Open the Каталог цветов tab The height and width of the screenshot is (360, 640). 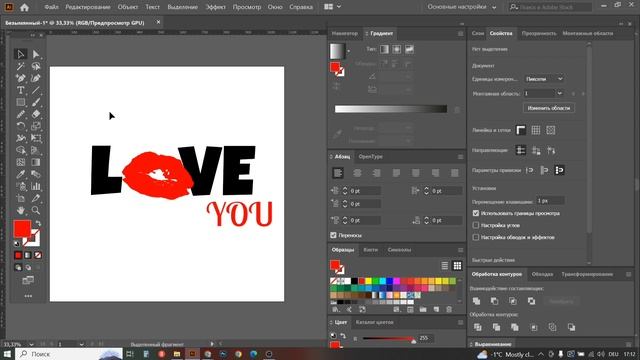point(374,322)
